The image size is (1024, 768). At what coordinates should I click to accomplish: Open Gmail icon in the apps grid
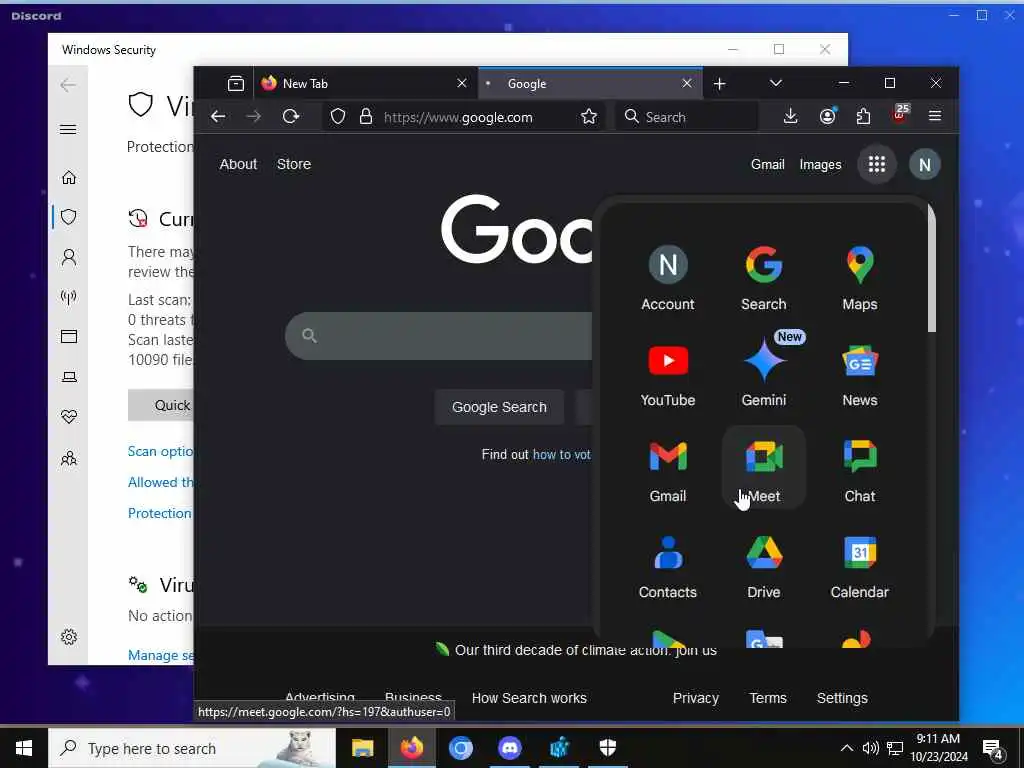click(x=667, y=471)
